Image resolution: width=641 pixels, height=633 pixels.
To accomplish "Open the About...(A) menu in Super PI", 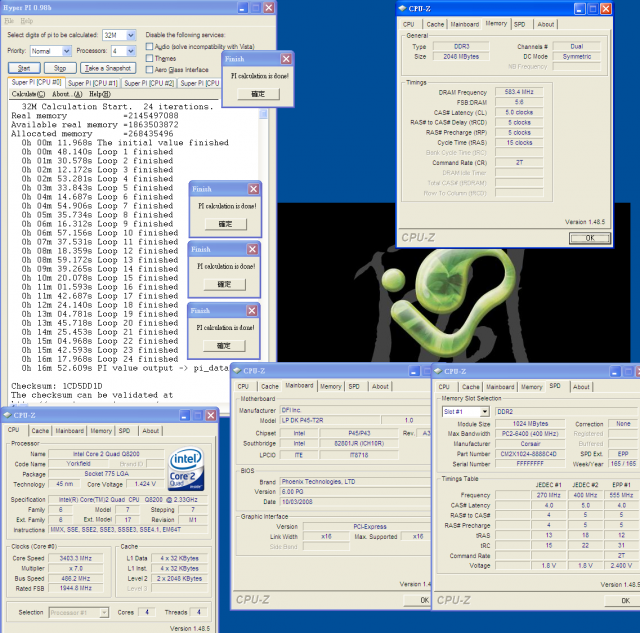I will coord(67,94).
